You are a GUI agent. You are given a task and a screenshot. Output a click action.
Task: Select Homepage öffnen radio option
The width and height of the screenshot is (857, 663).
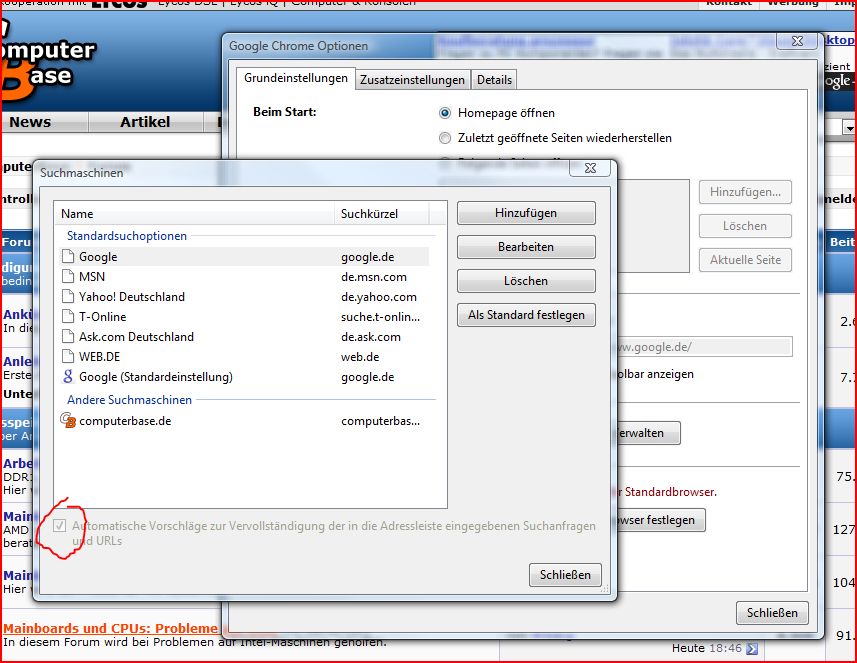[x=445, y=113]
